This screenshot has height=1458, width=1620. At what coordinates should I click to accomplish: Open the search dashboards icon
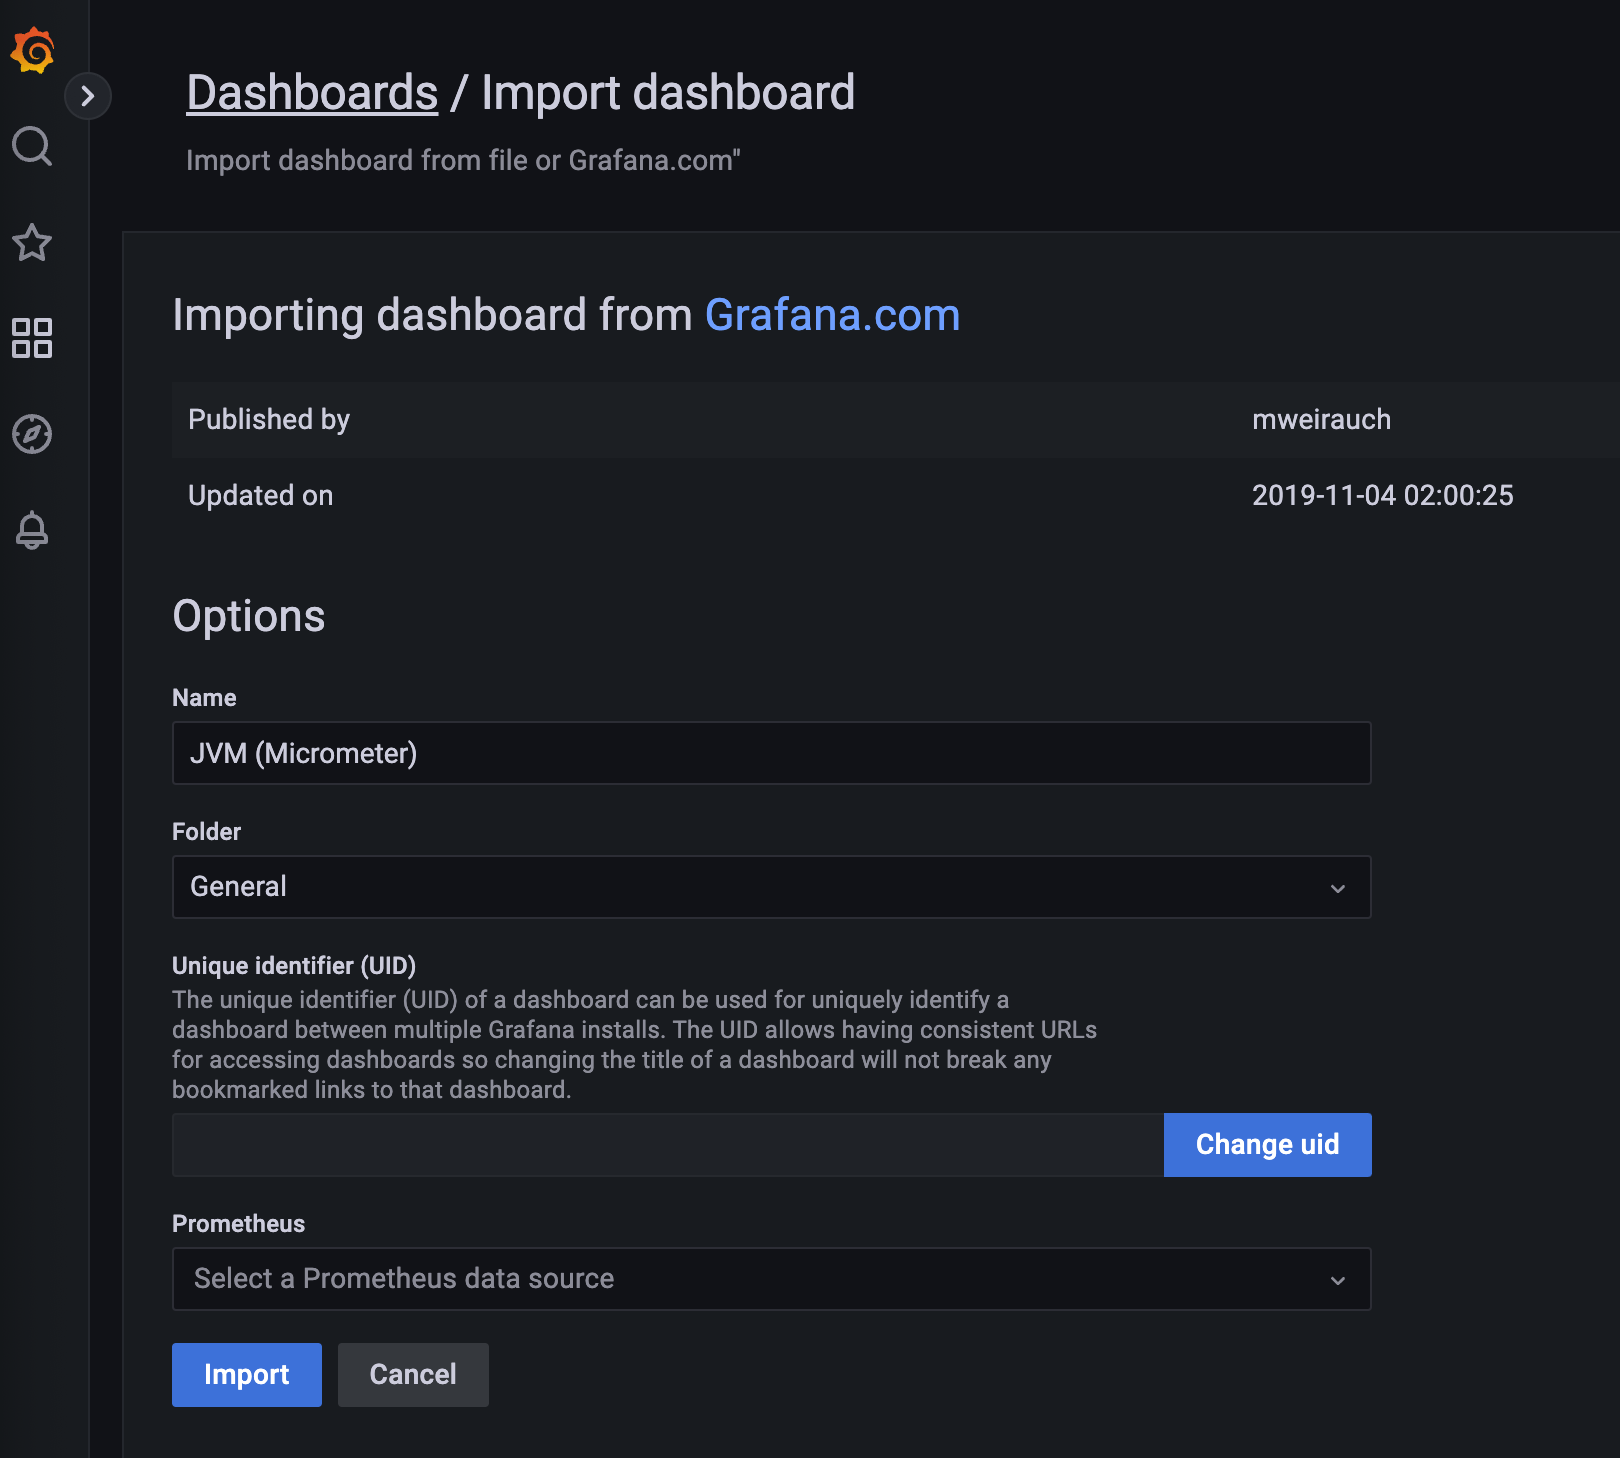(x=32, y=146)
